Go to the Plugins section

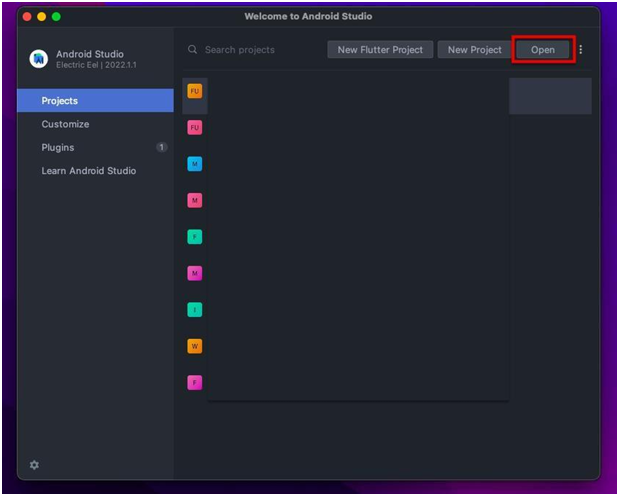[x=58, y=147]
